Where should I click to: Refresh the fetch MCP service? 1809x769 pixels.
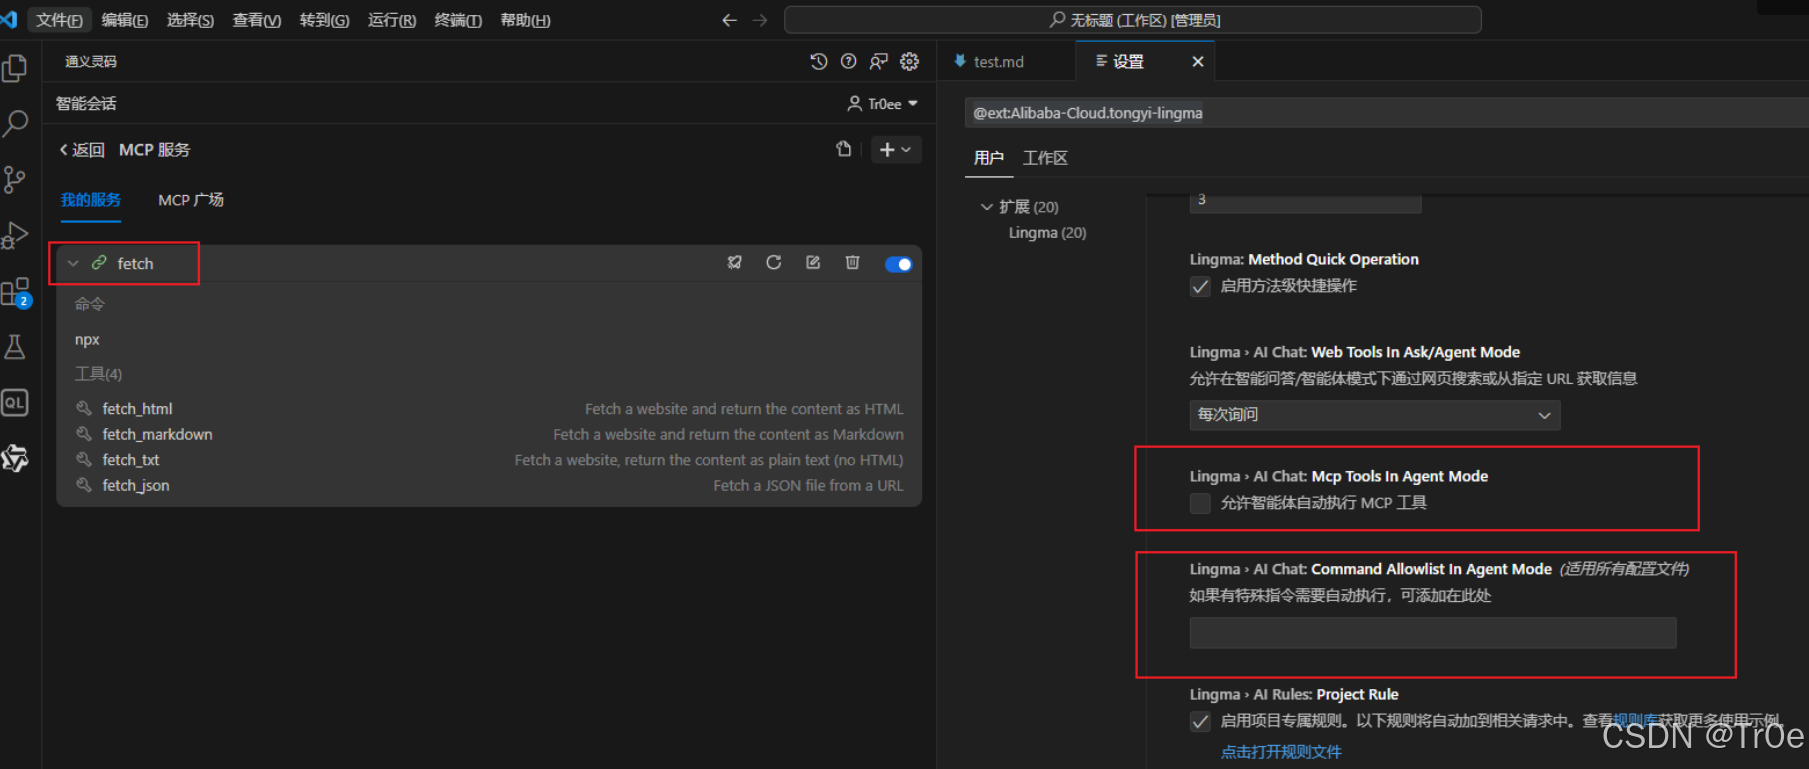774,263
